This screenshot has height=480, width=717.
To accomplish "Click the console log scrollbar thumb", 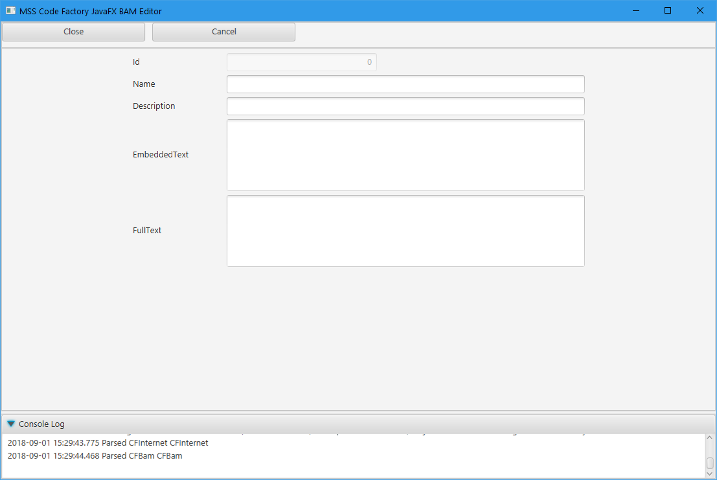I will 710,463.
